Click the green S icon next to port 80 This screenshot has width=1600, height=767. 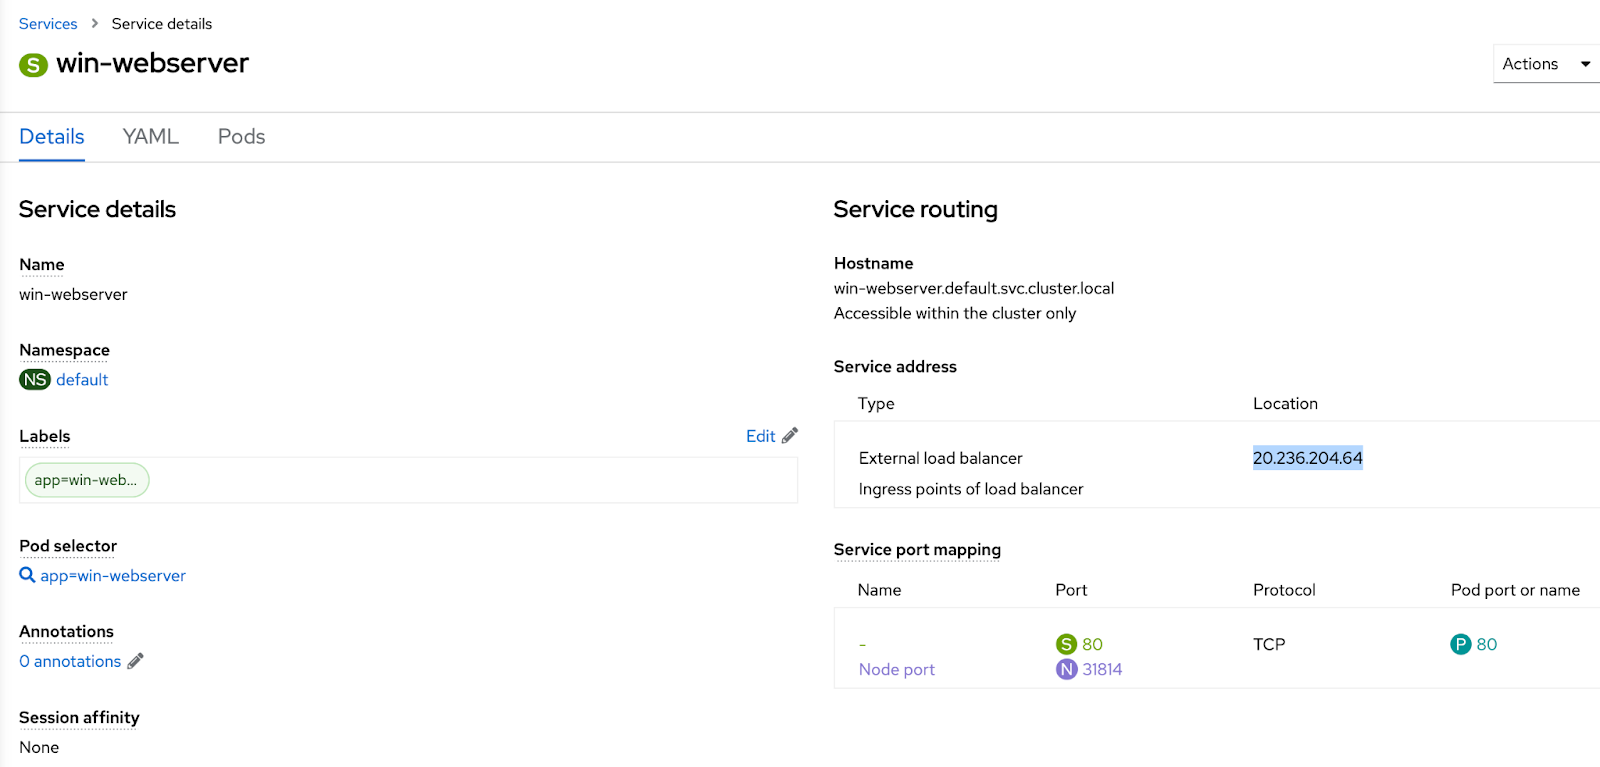tap(1067, 644)
